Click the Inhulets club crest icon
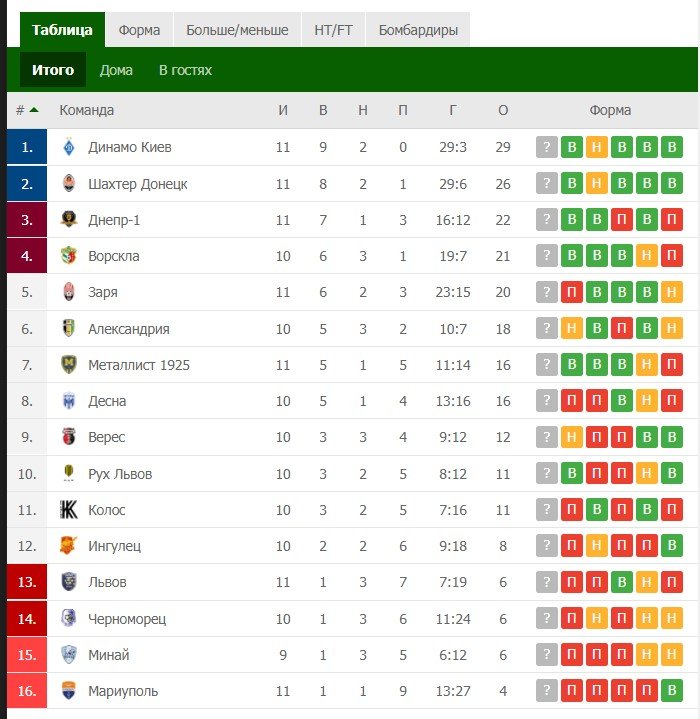The height and width of the screenshot is (719, 700). (69, 546)
